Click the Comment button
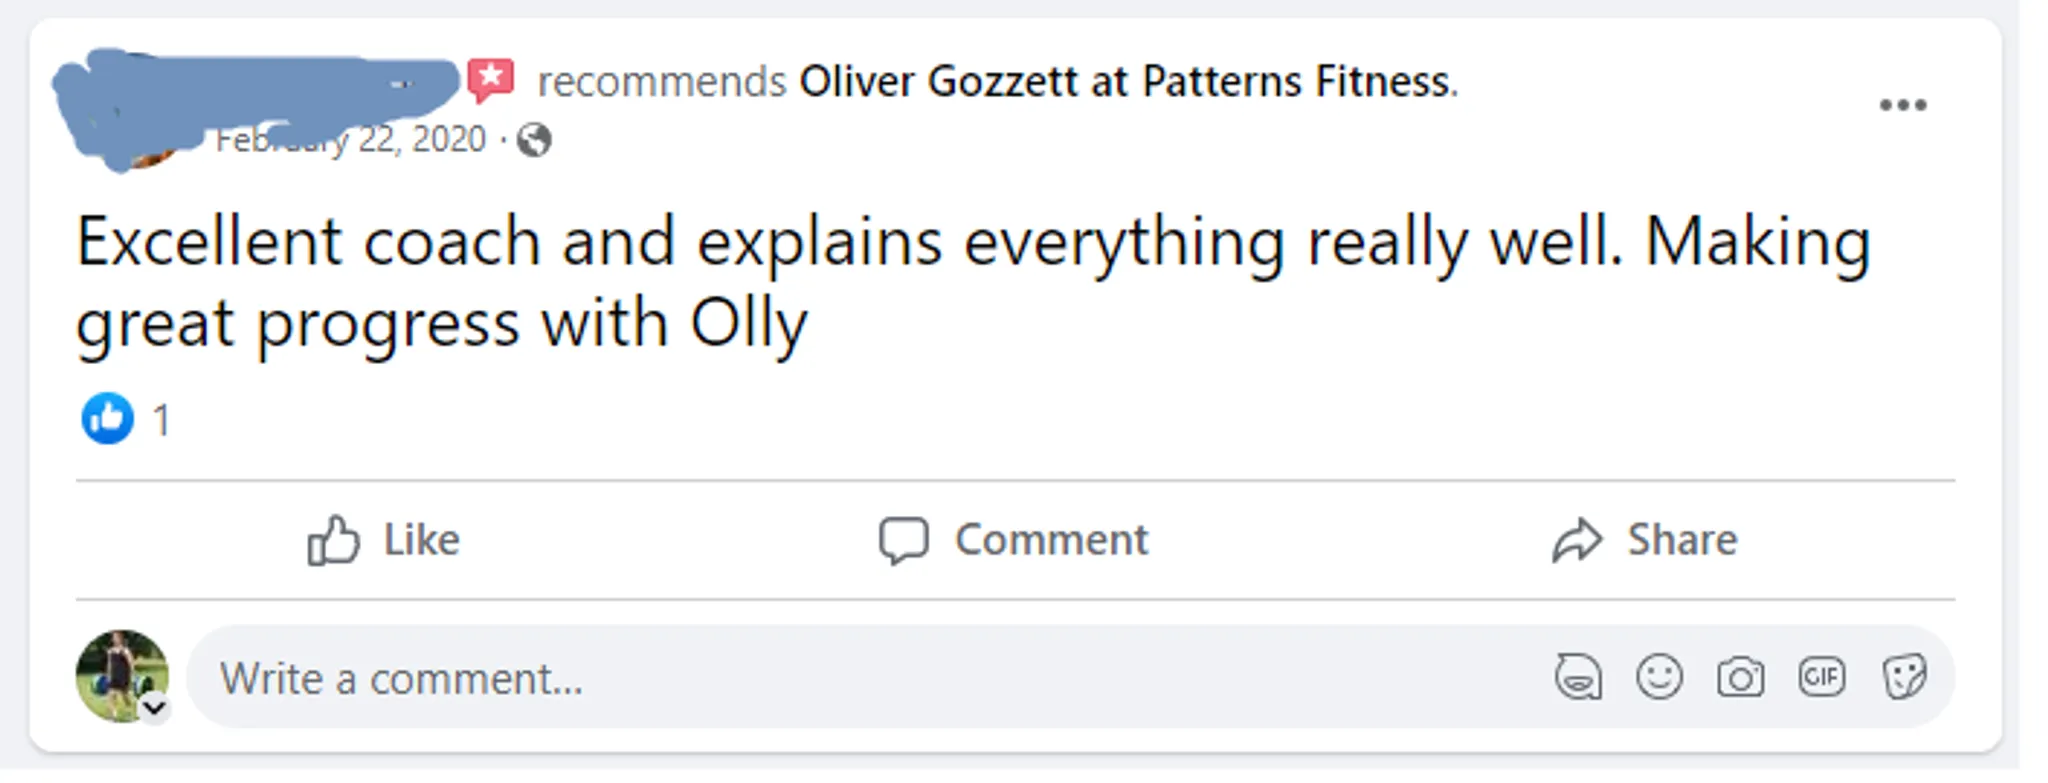The width and height of the screenshot is (2048, 783). pos(1014,540)
